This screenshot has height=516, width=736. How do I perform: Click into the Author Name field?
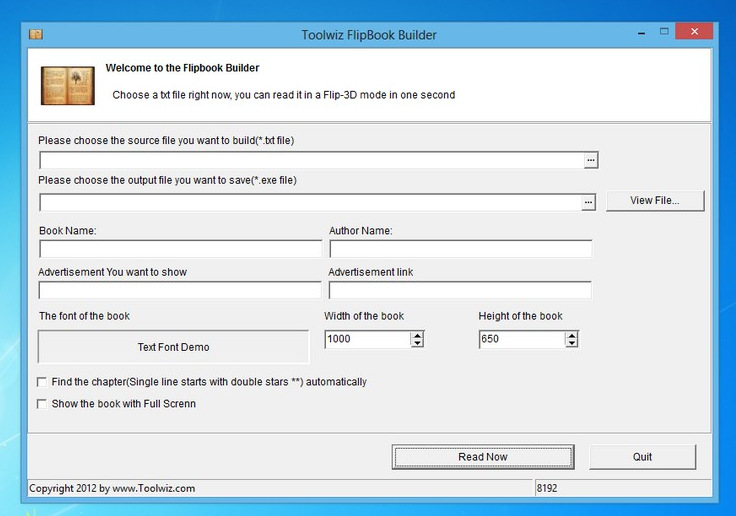tap(460, 249)
